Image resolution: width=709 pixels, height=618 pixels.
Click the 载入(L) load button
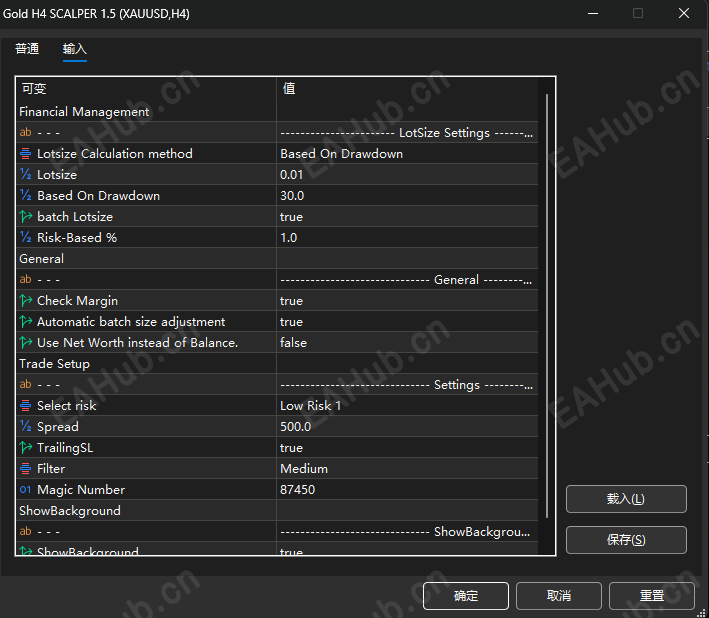click(626, 499)
